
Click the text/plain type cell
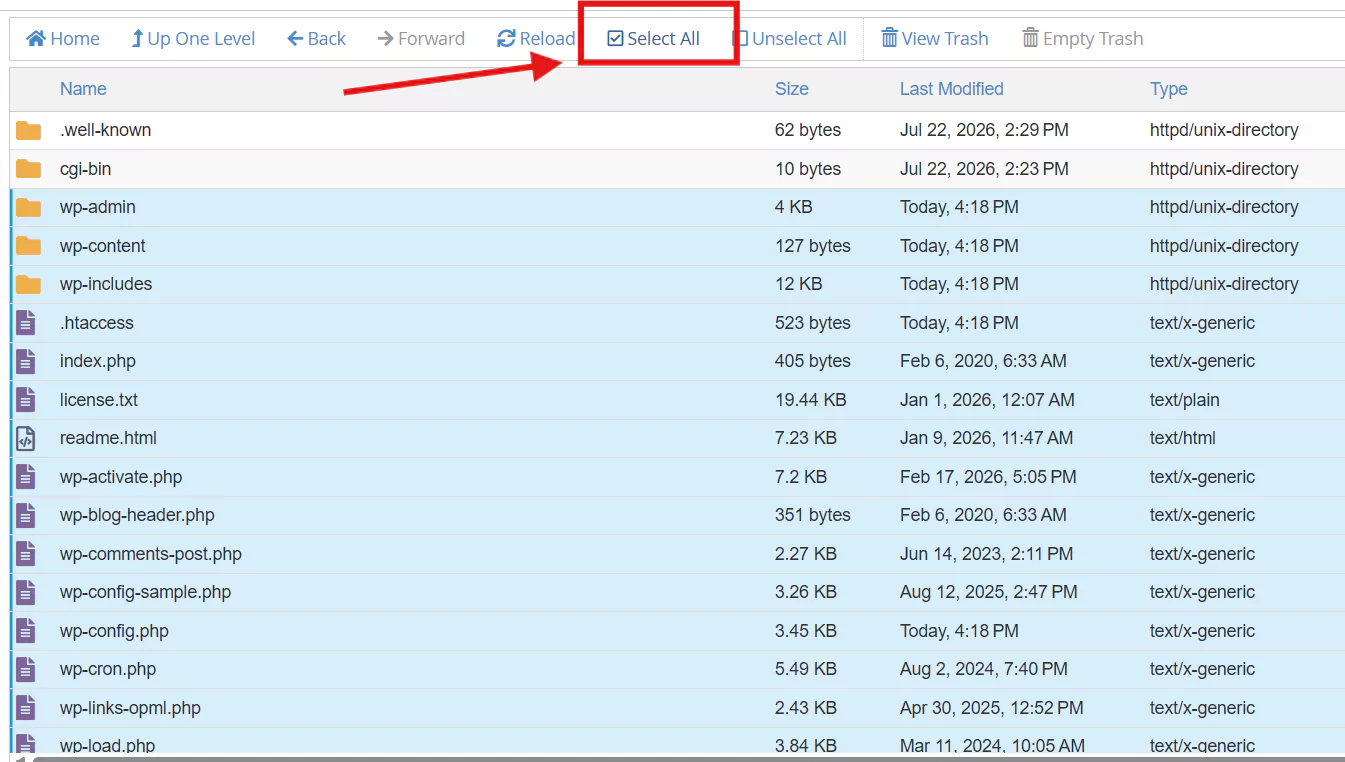click(1185, 400)
